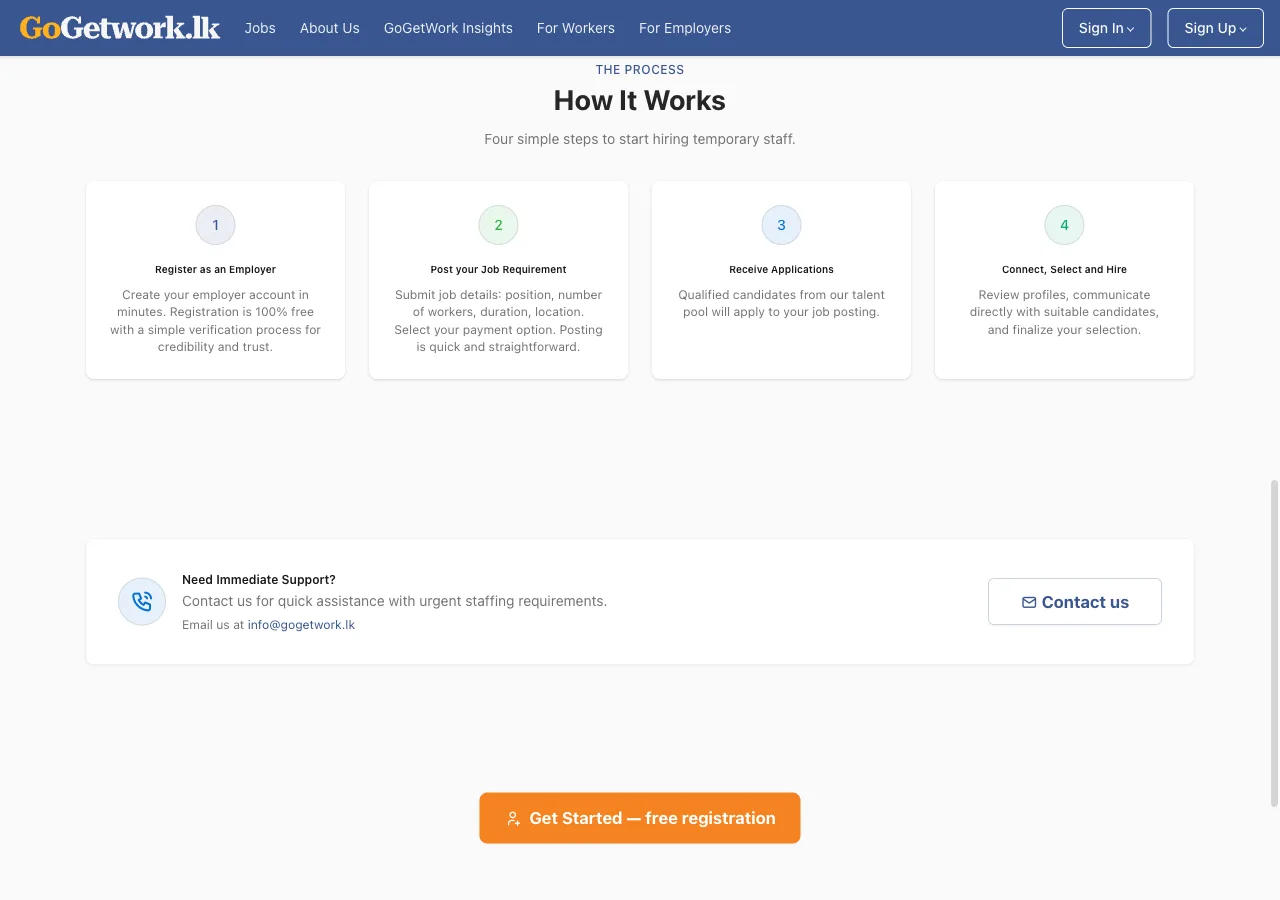Viewport: 1280px width, 900px height.
Task: Click the step 2 number badge
Action: coord(498,225)
